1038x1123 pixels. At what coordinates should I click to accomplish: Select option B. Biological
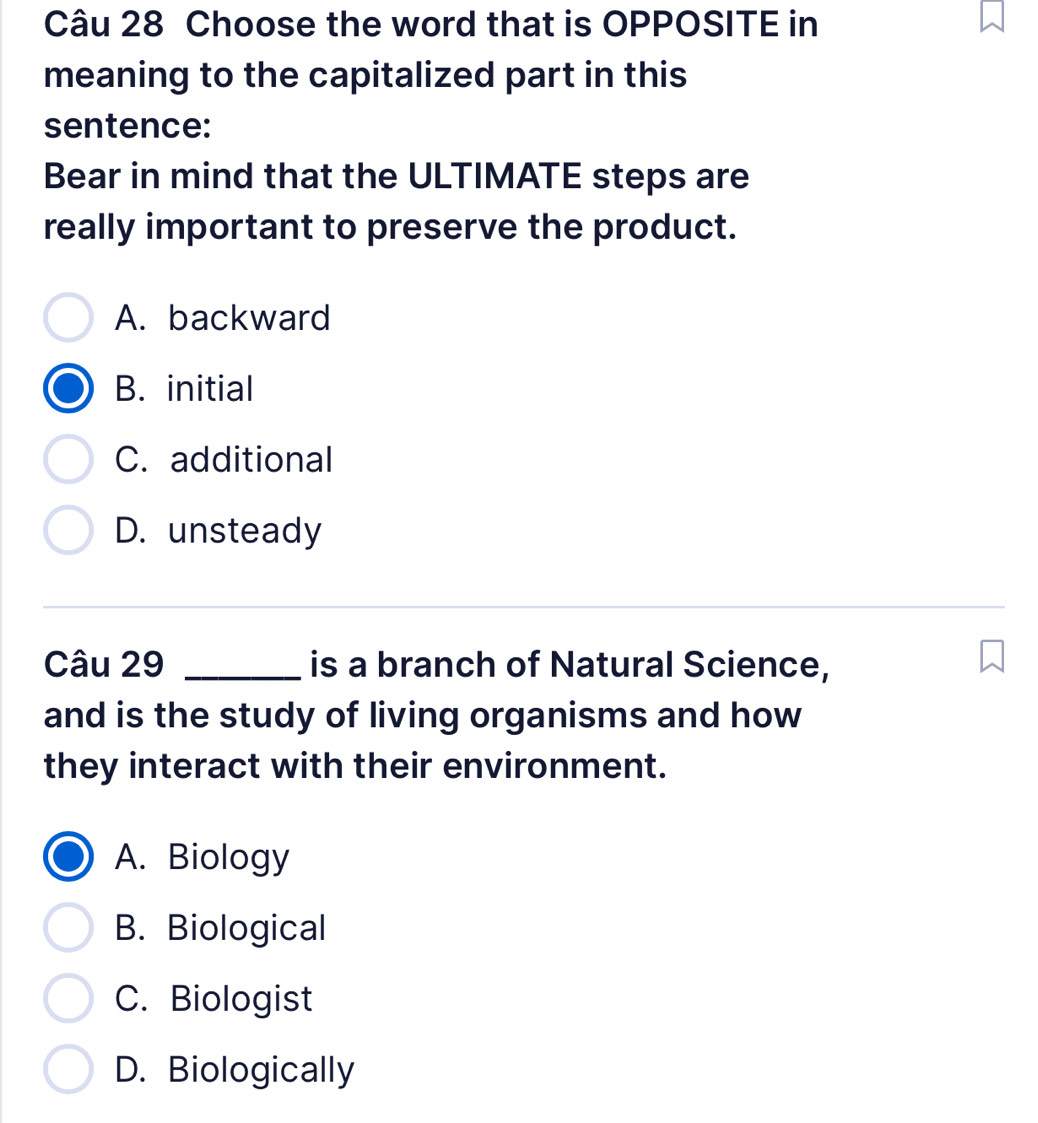(x=69, y=929)
